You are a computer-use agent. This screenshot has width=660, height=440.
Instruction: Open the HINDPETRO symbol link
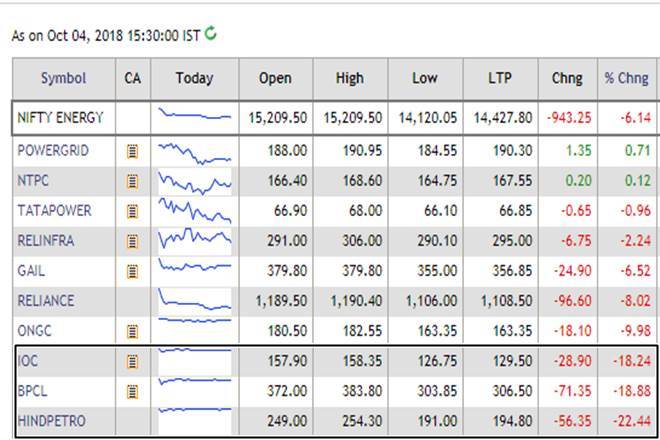click(51, 421)
